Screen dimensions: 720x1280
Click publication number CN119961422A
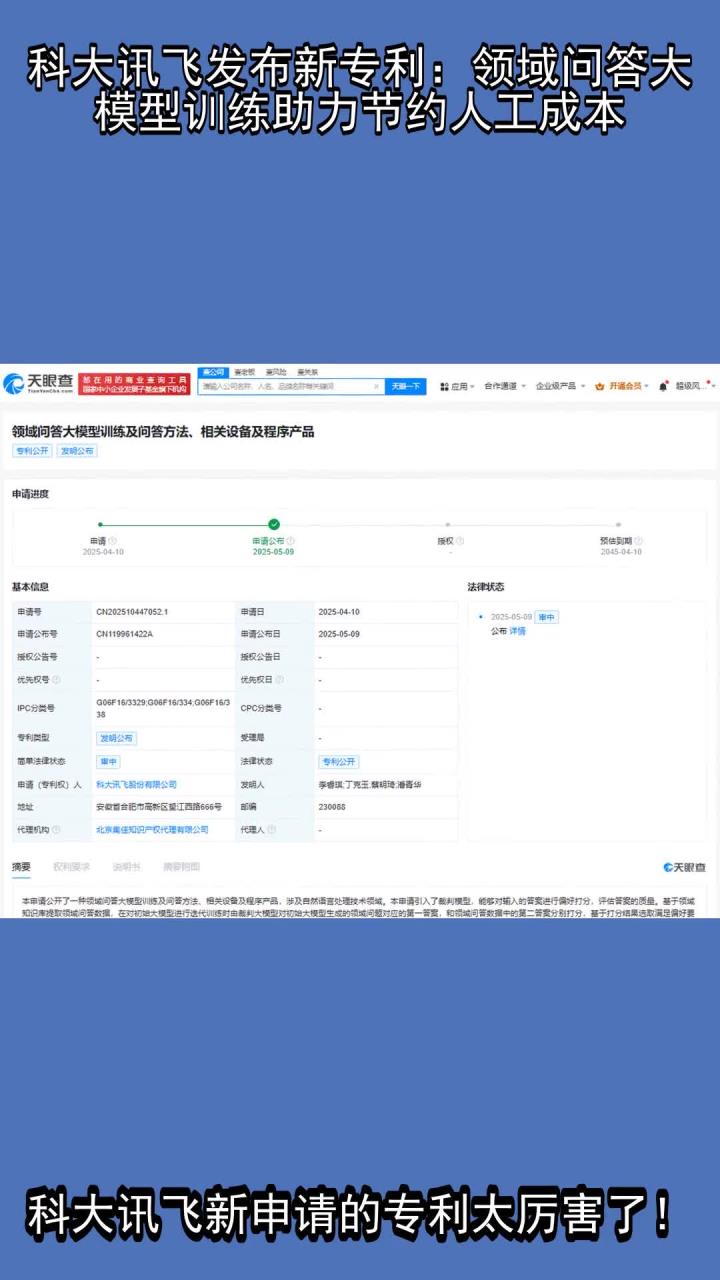[124, 634]
